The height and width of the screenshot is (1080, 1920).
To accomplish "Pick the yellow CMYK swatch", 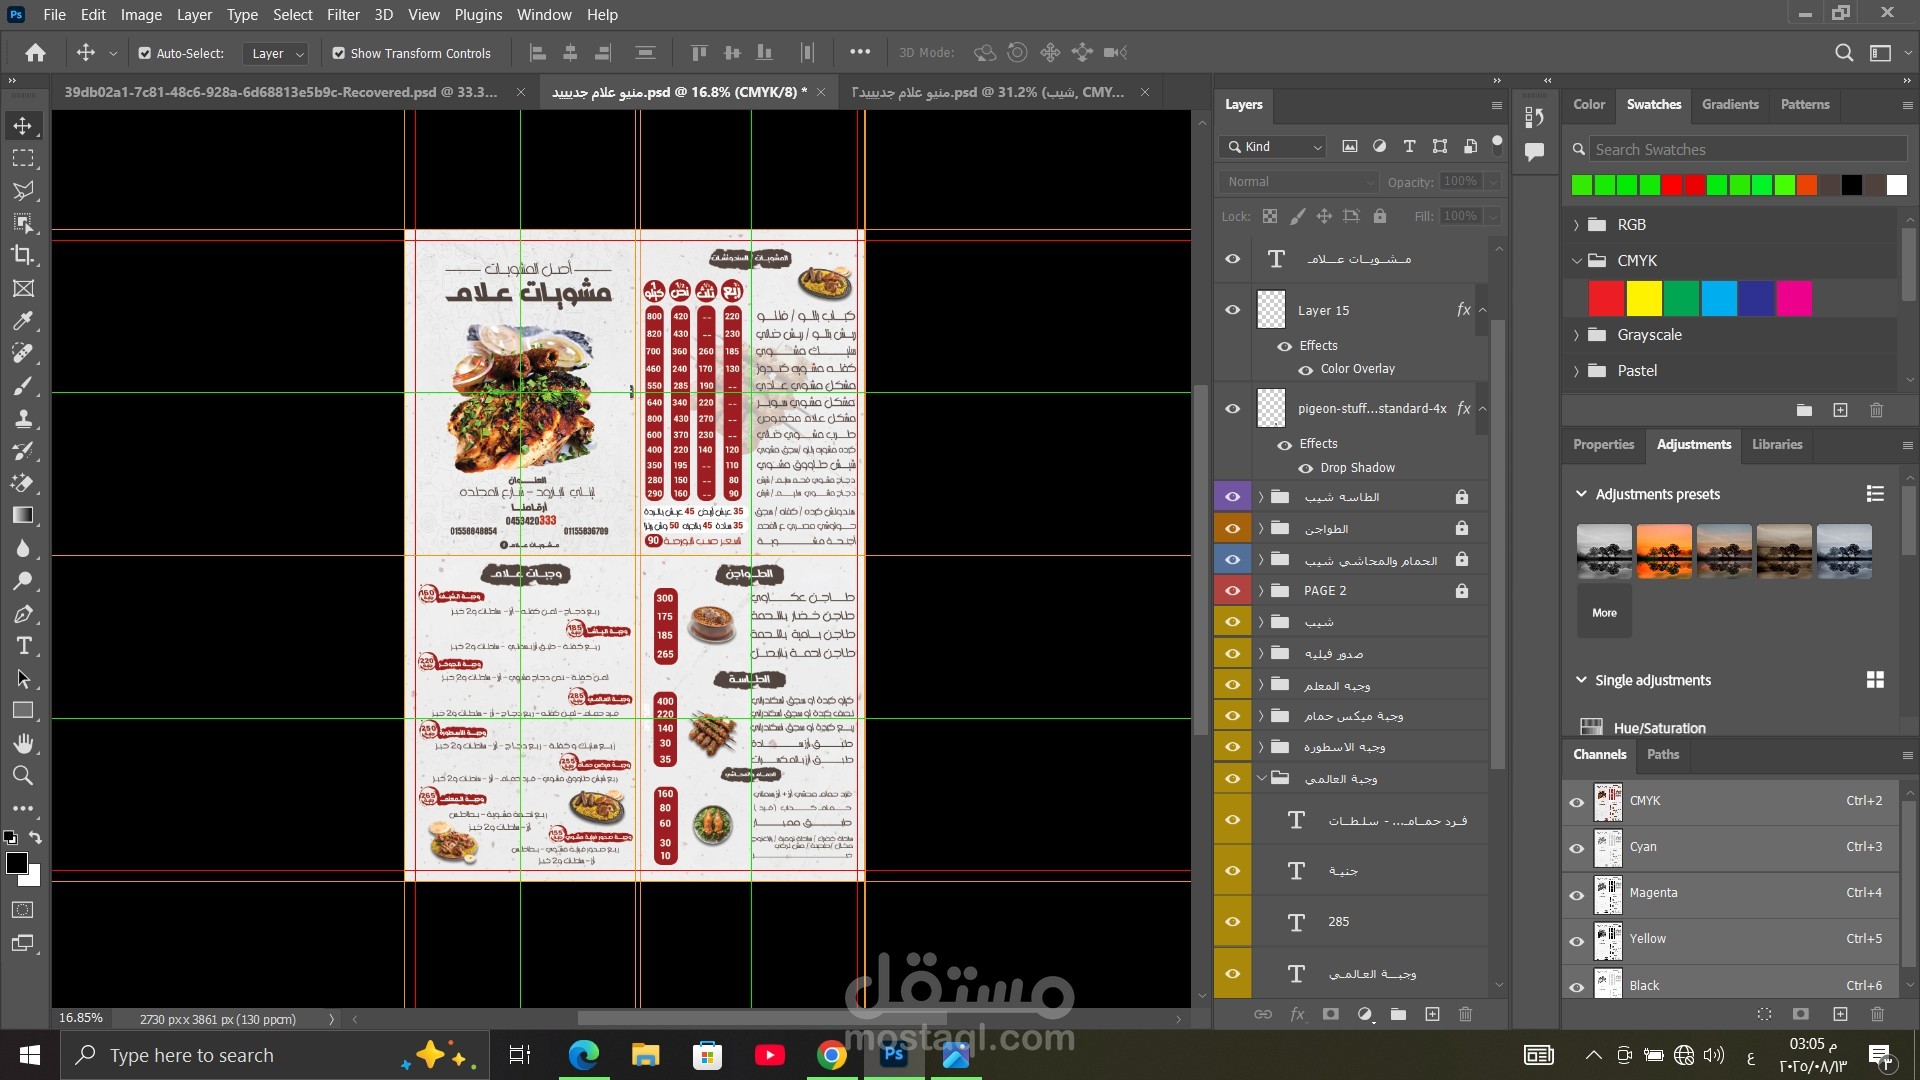I will click(1644, 298).
